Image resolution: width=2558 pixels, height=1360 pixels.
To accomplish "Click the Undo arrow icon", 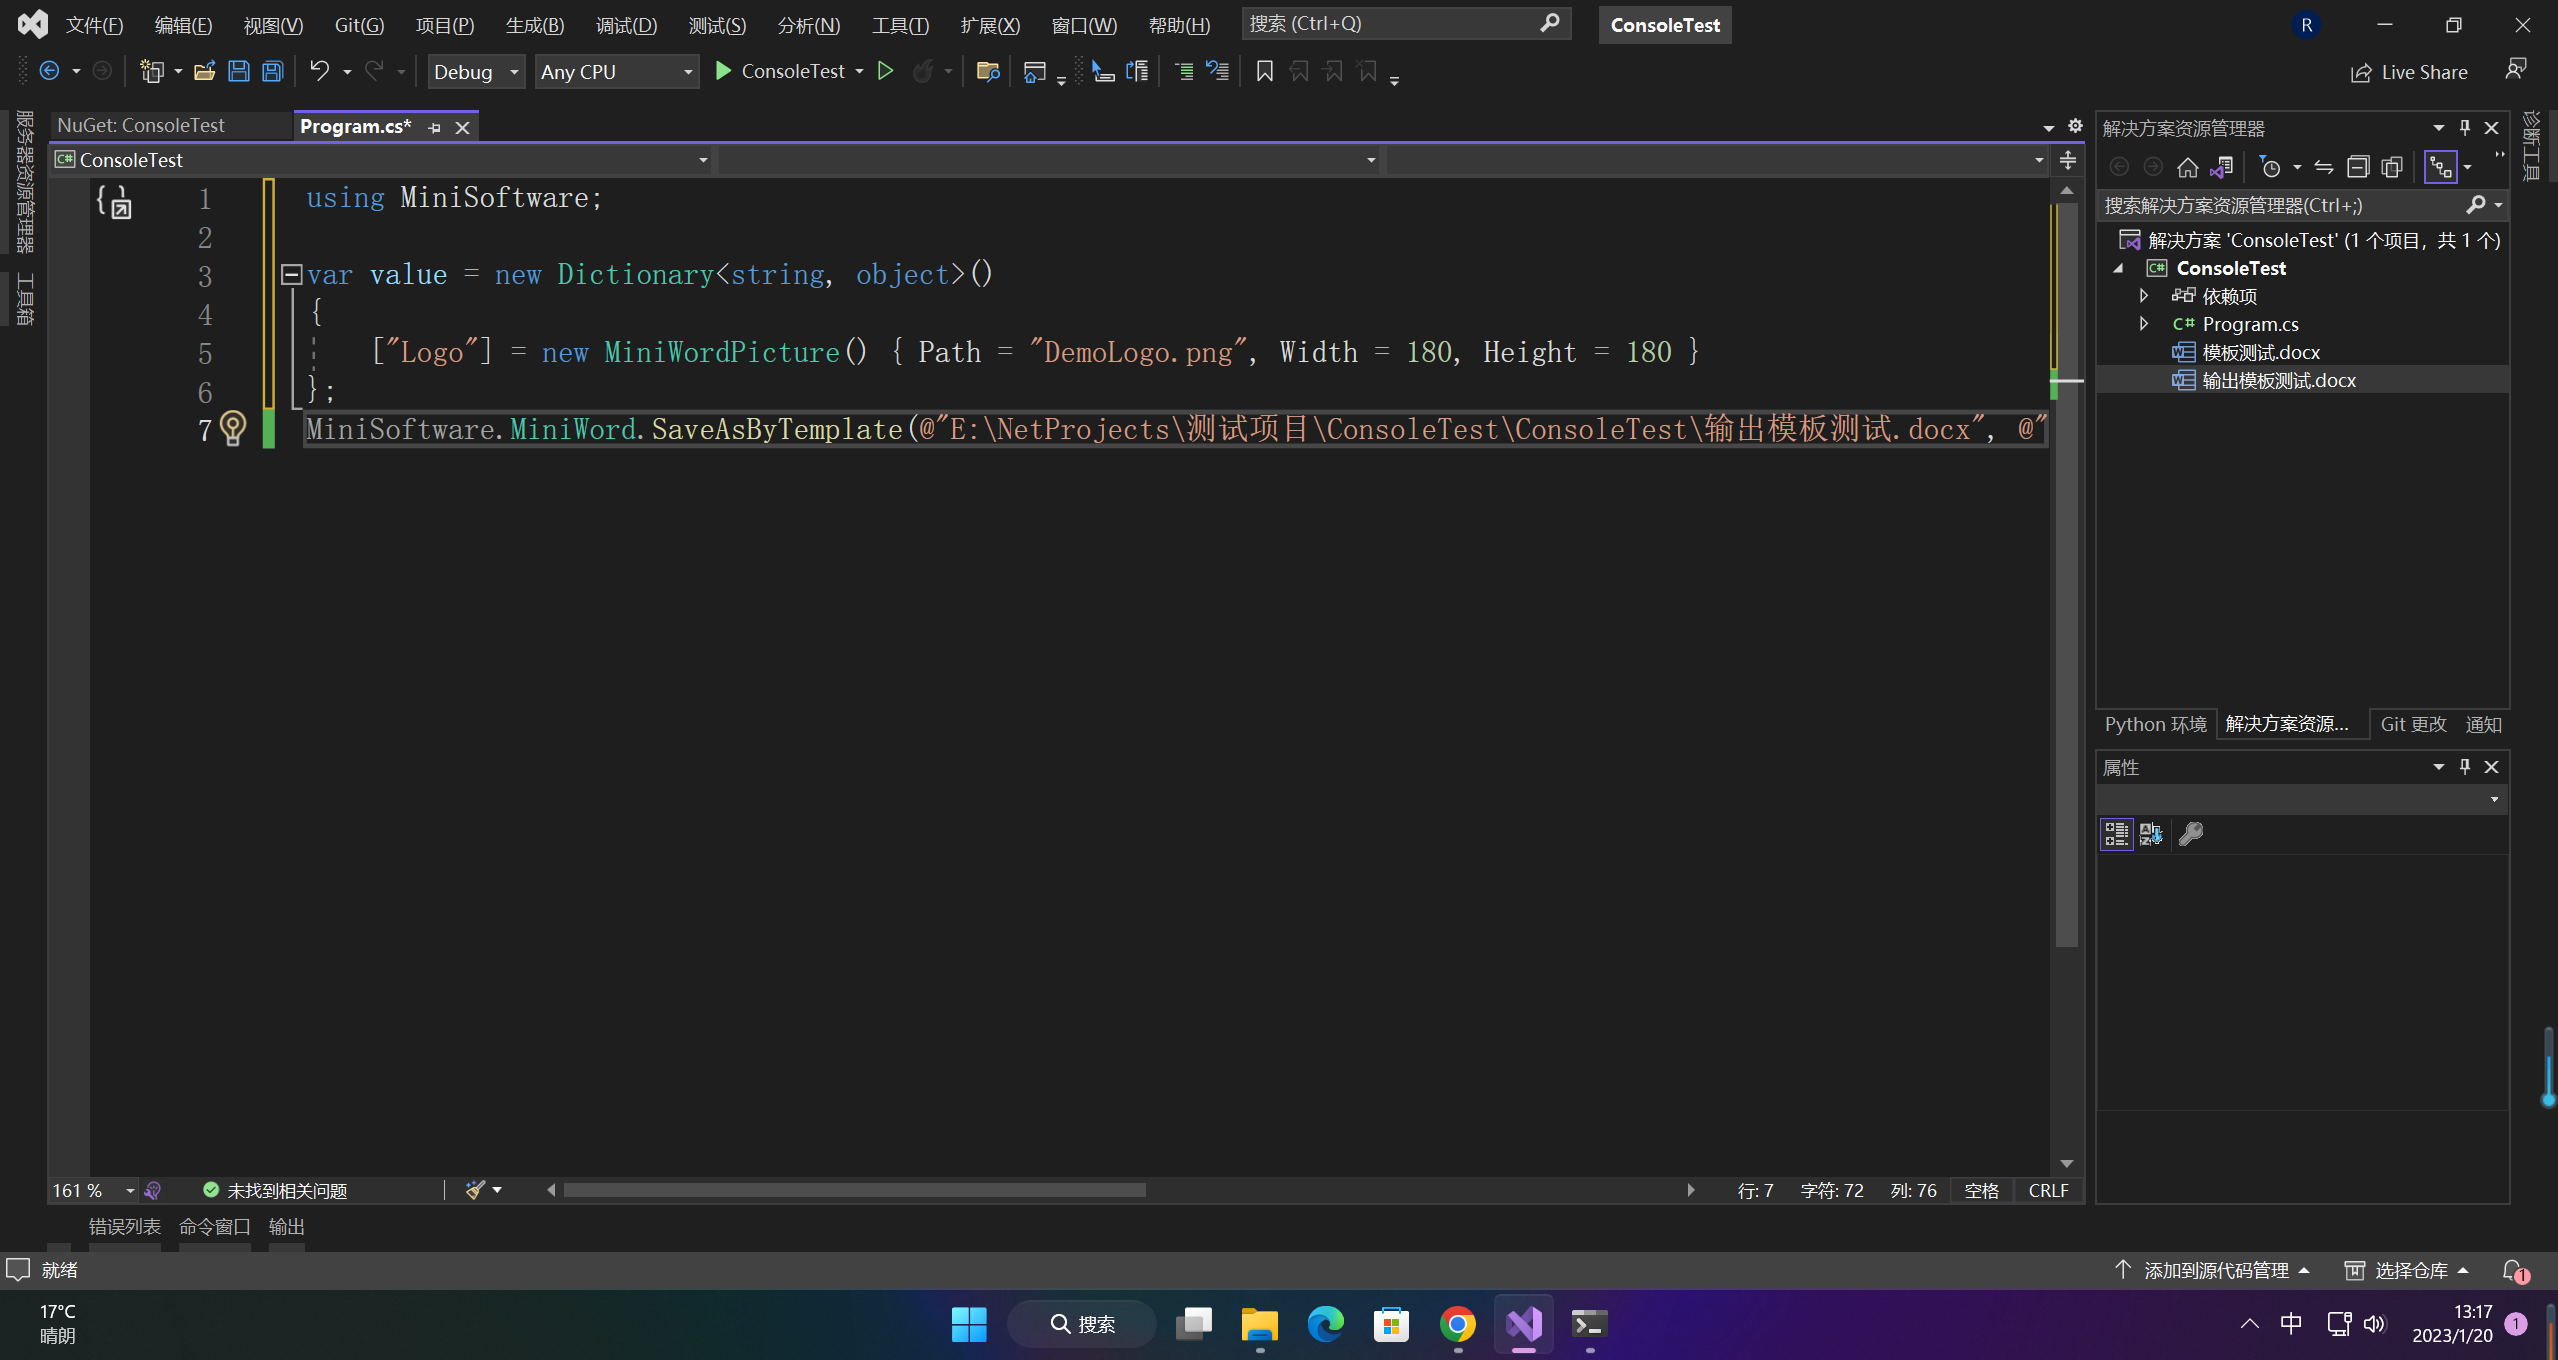I will click(x=319, y=71).
